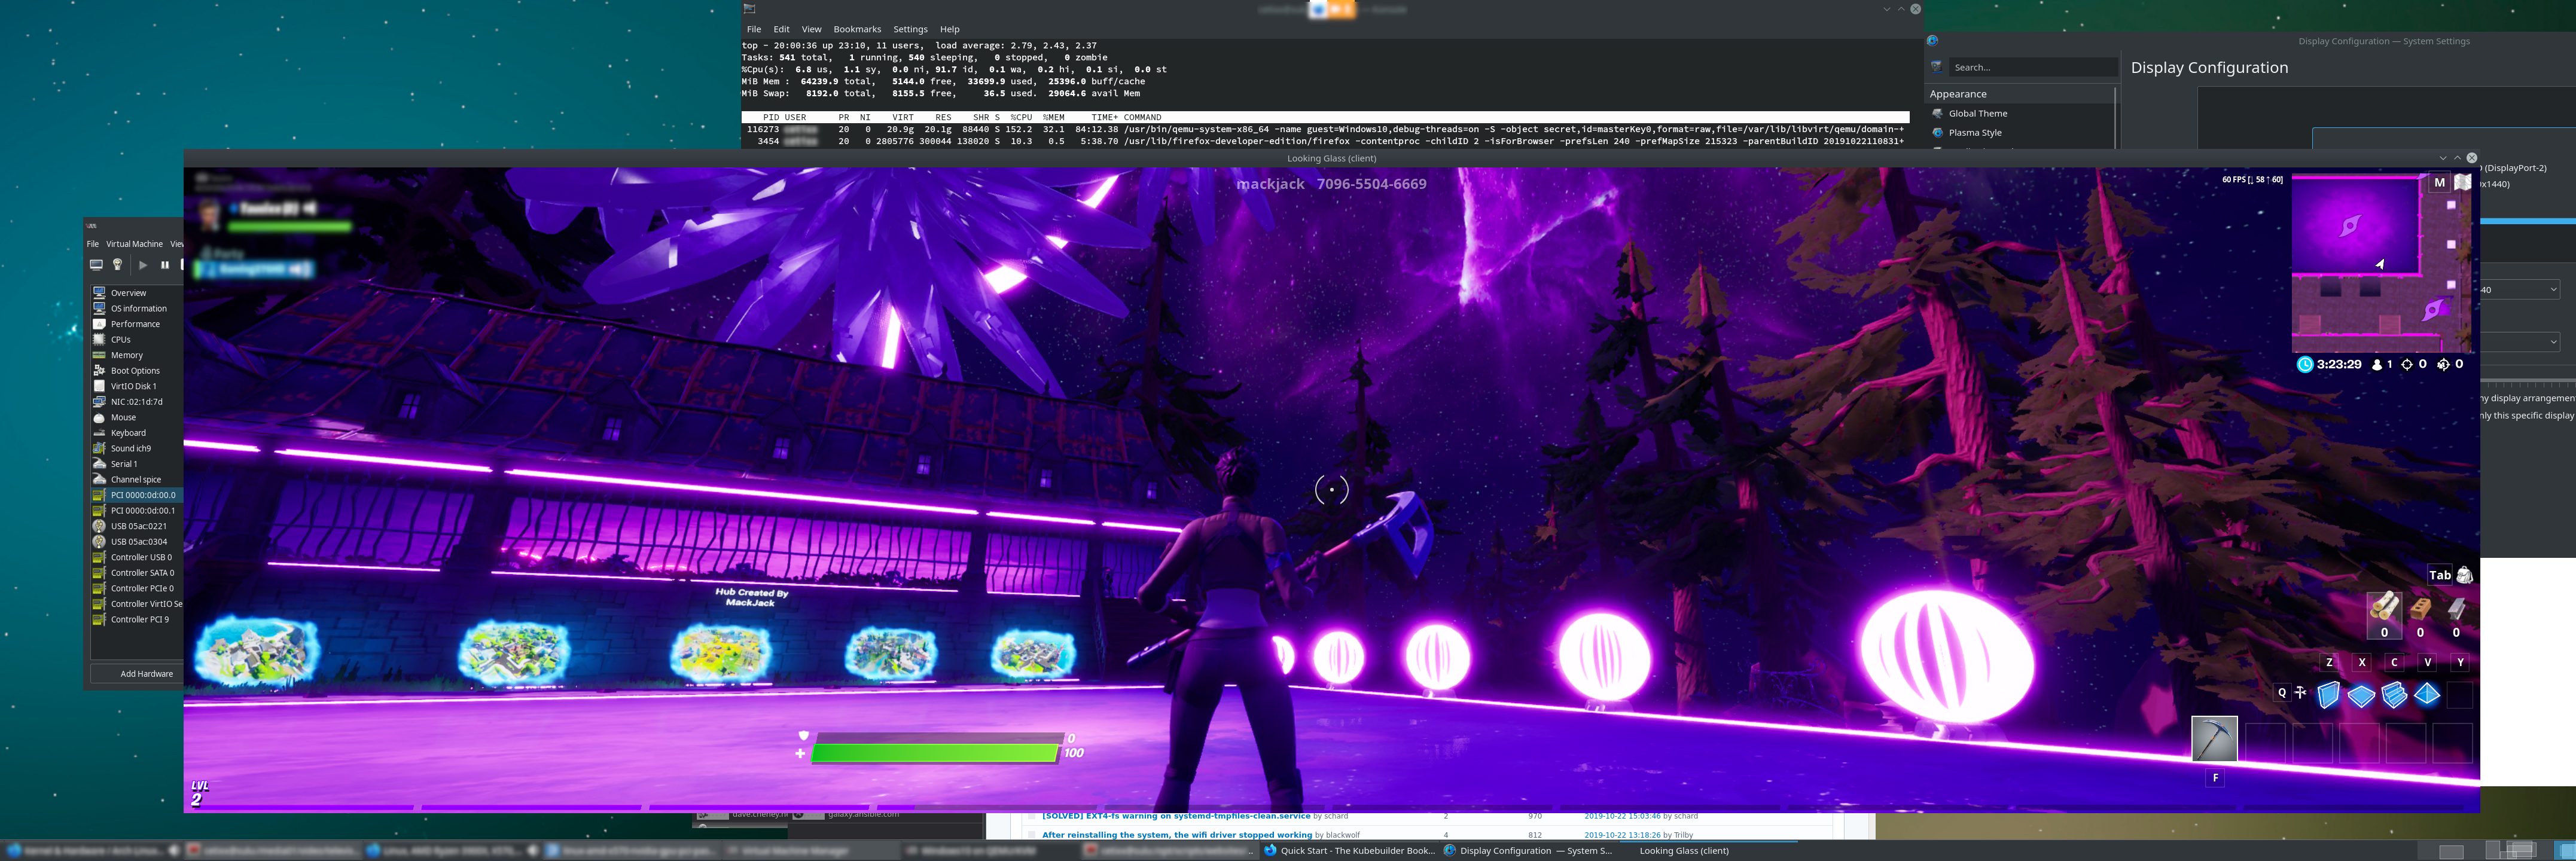
Task: Select PCI 0000:0d:00.1 device
Action: pyautogui.click(x=137, y=511)
